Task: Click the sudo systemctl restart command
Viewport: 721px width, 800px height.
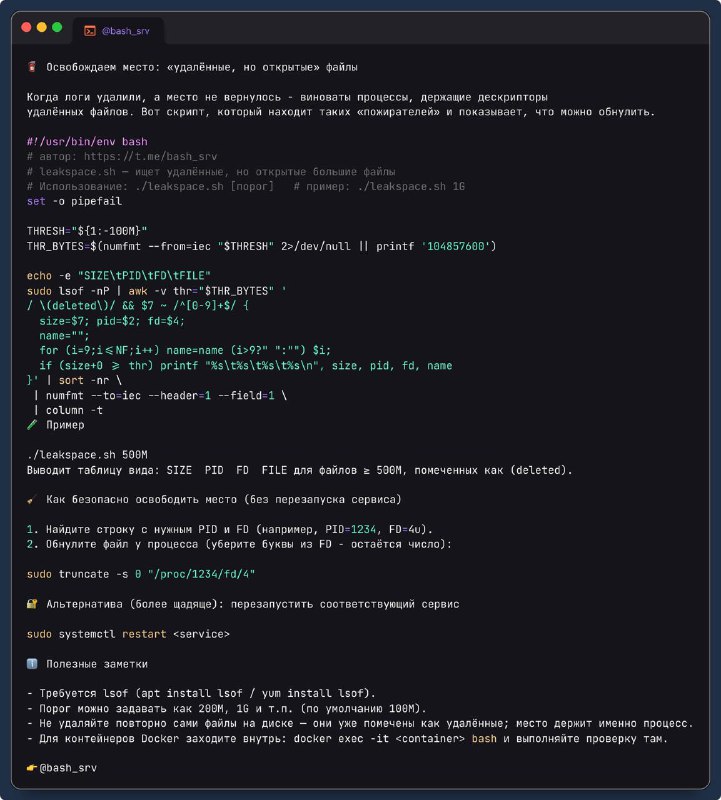Action: [128, 634]
